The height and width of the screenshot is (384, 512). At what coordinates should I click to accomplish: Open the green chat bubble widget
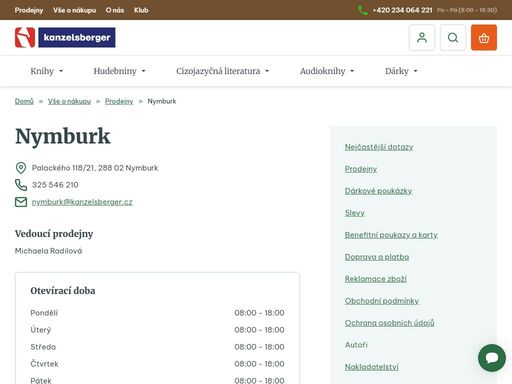click(492, 358)
